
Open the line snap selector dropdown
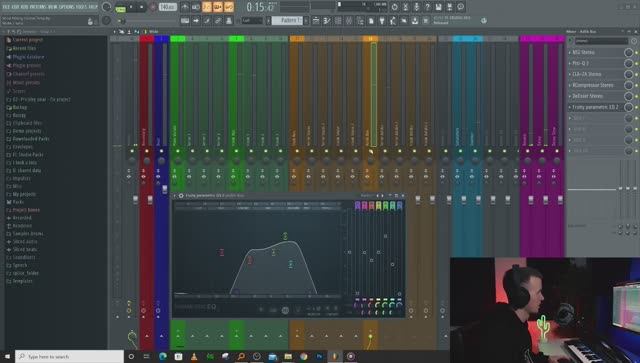252,20
